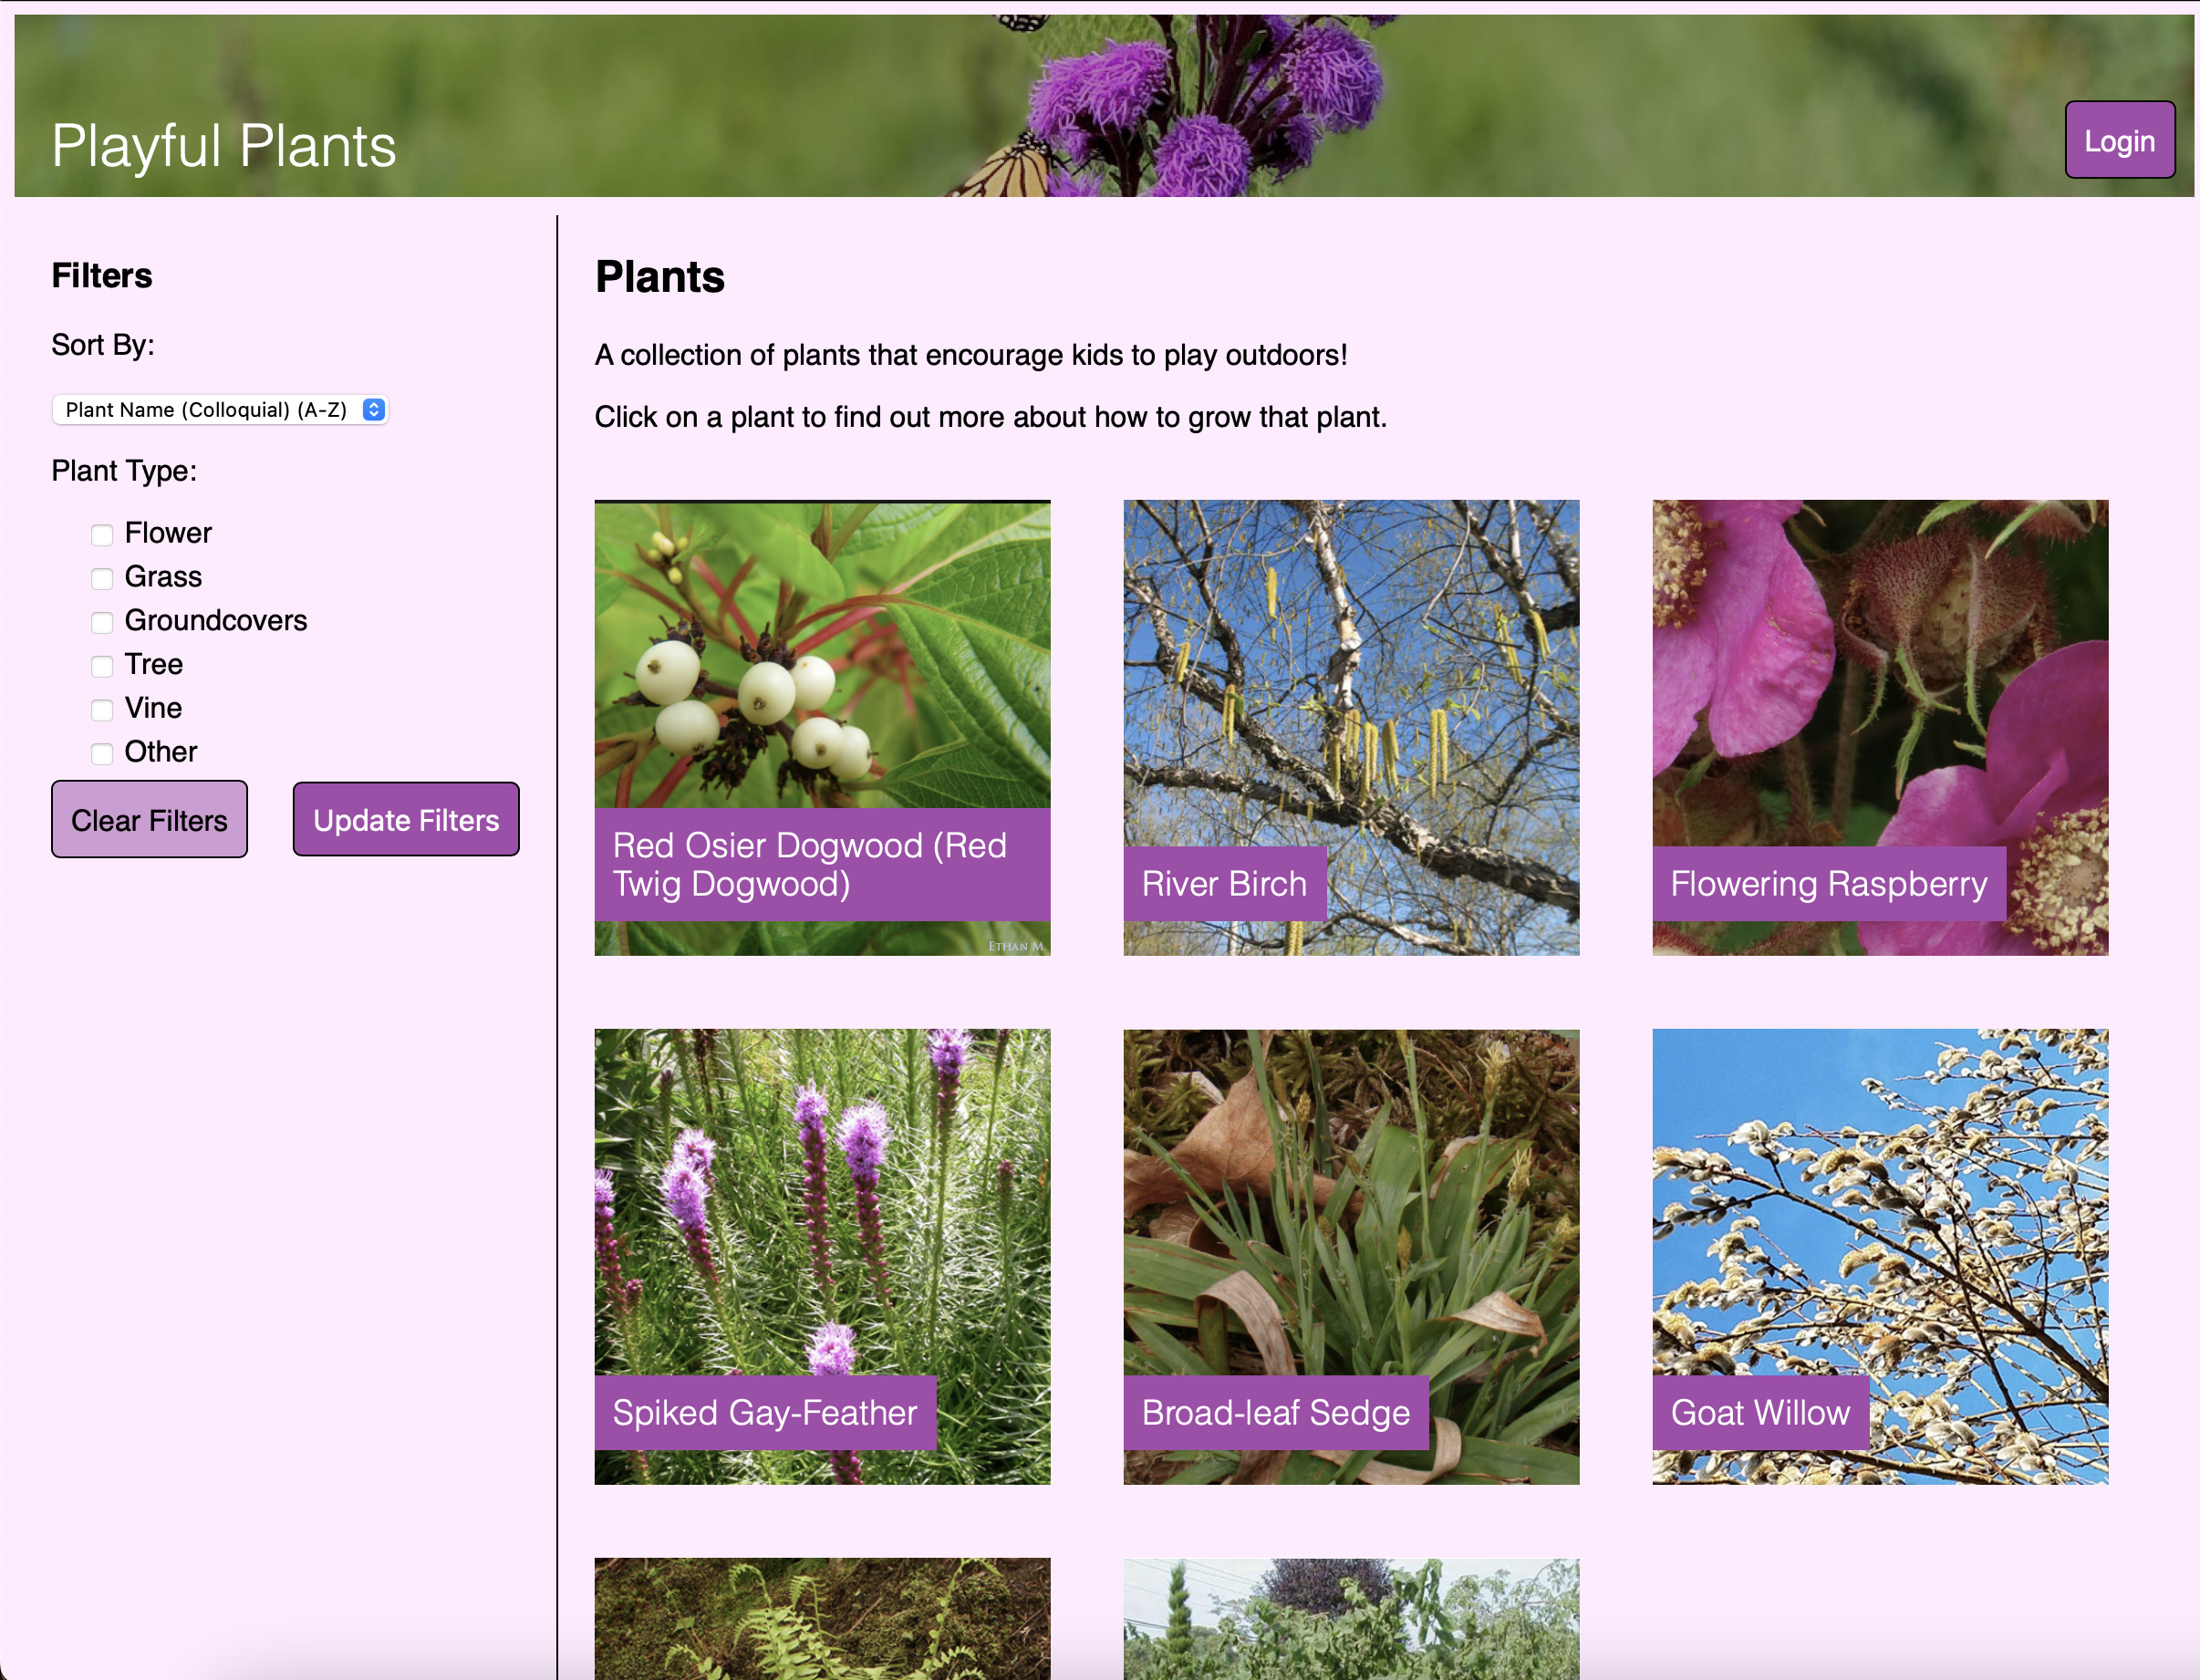Enable the Other plant type option
This screenshot has height=1680, width=2200.
pyautogui.click(x=102, y=754)
